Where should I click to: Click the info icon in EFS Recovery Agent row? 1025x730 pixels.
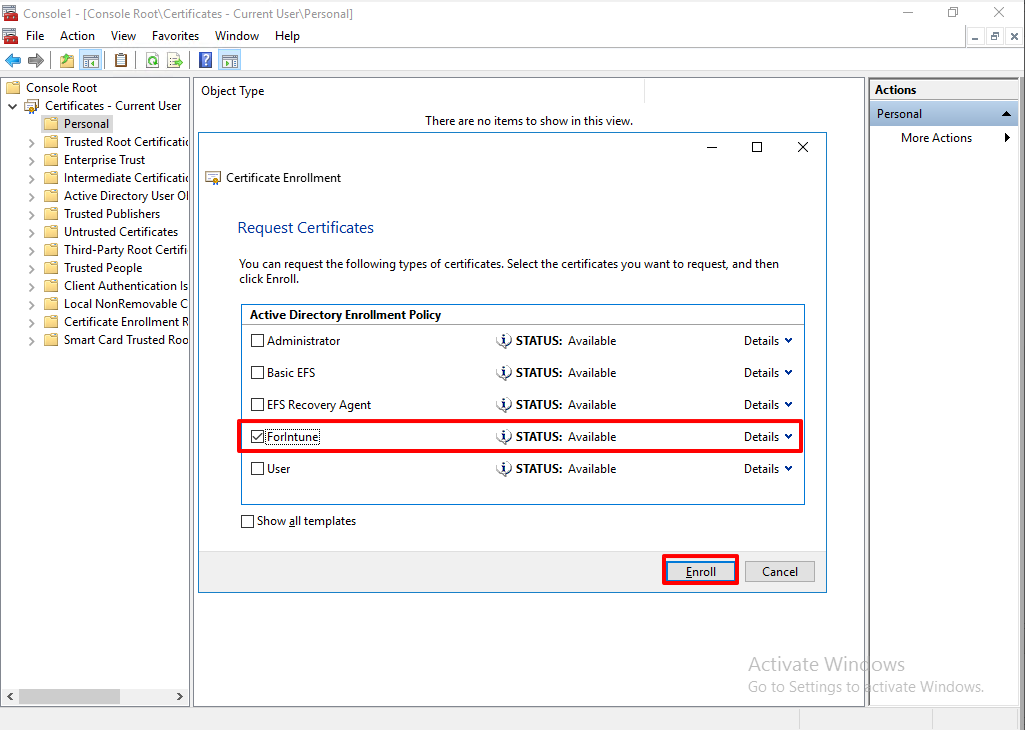point(503,405)
